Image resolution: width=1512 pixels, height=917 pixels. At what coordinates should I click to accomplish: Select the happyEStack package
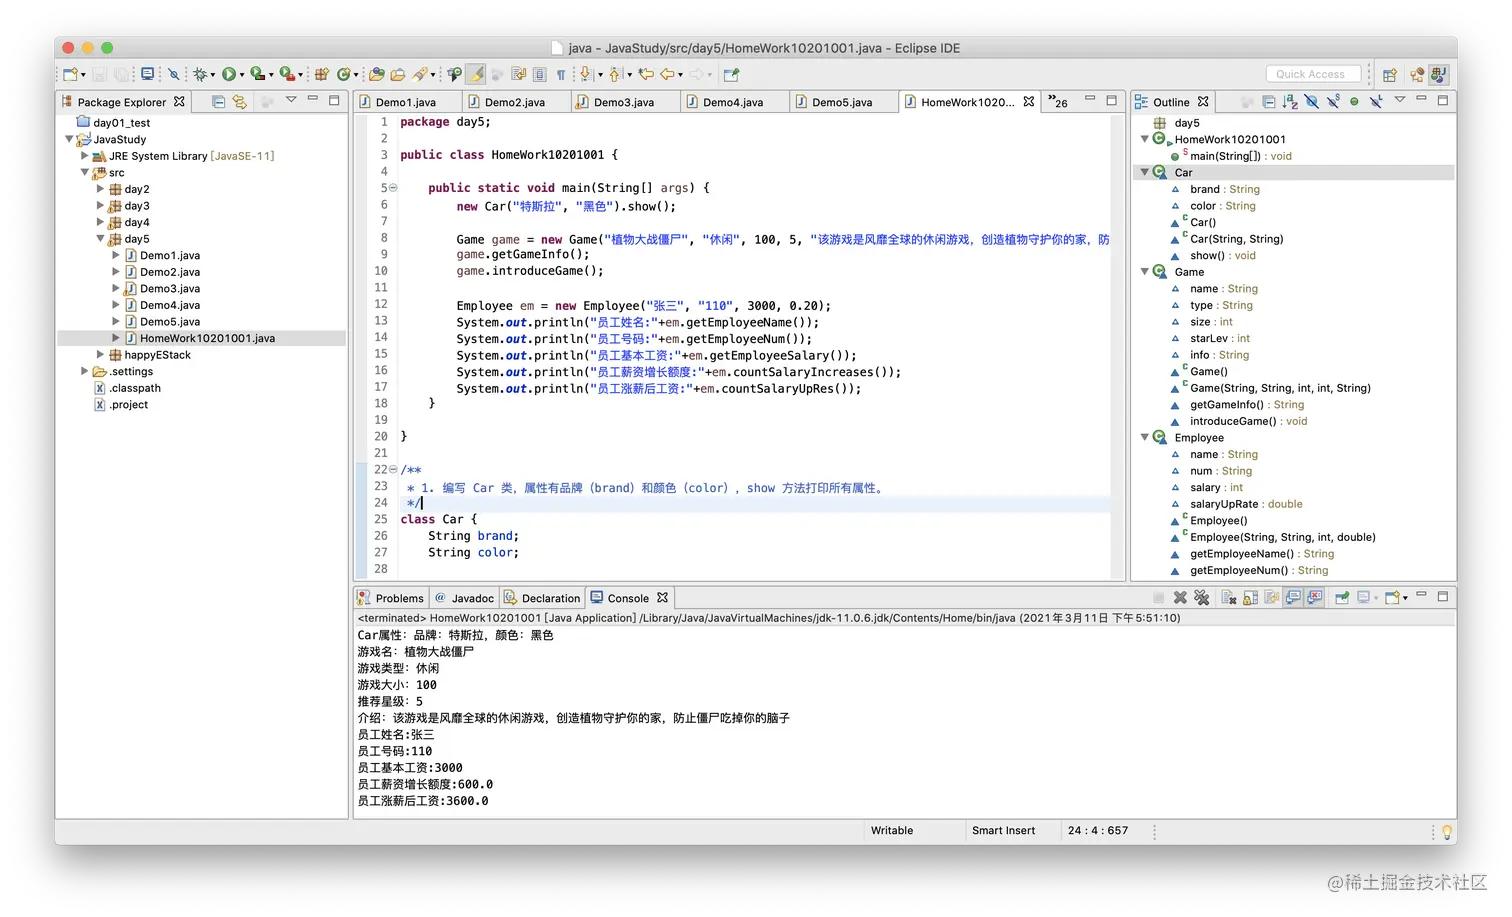click(x=157, y=355)
